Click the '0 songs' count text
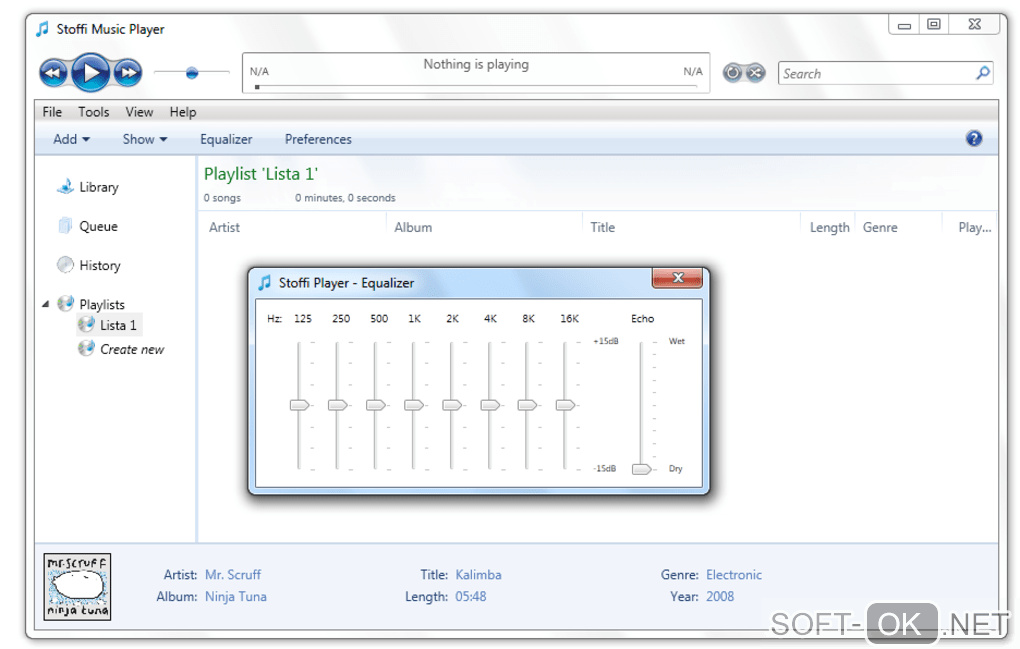The width and height of the screenshot is (1020, 649). (x=222, y=198)
